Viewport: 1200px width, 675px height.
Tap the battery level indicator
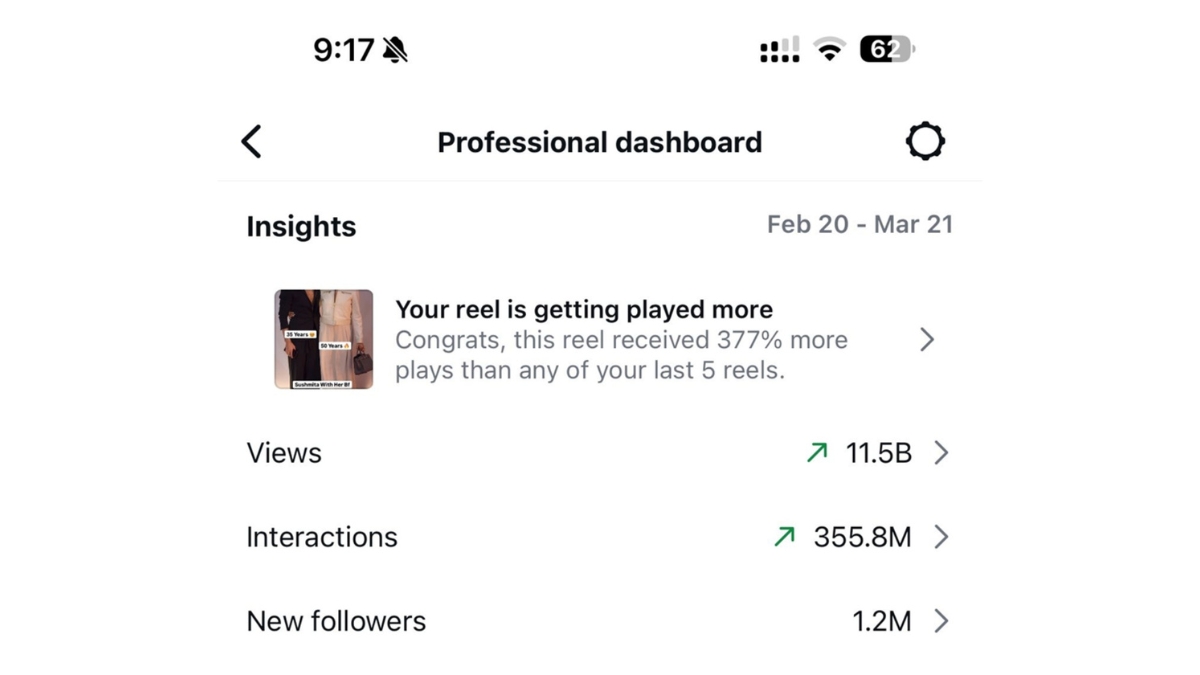click(887, 49)
